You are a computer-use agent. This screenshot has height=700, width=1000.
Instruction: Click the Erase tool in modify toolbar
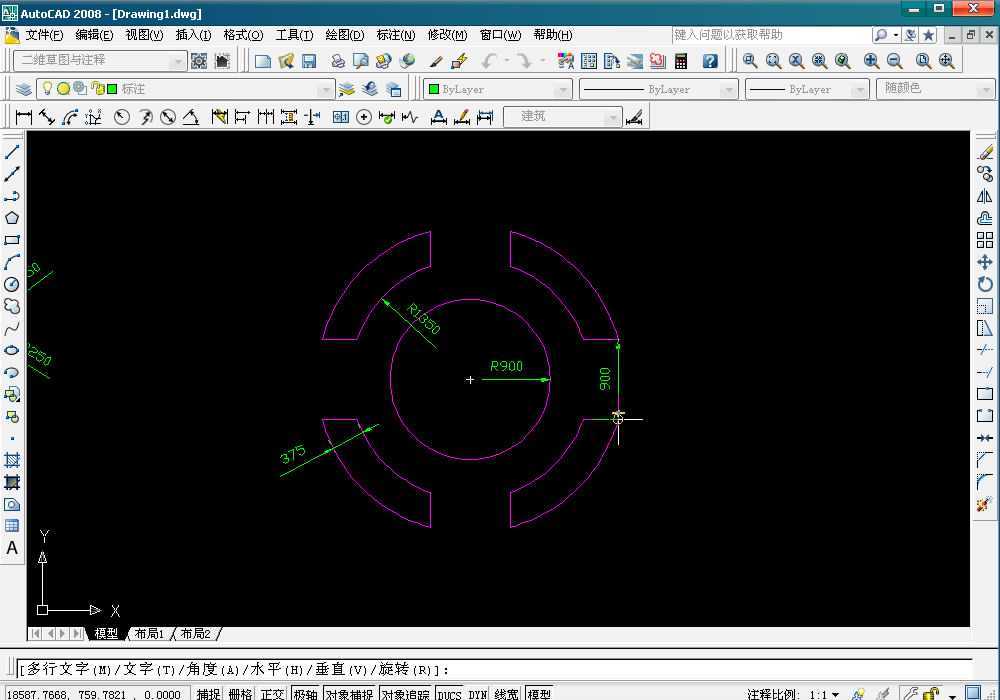click(x=985, y=152)
